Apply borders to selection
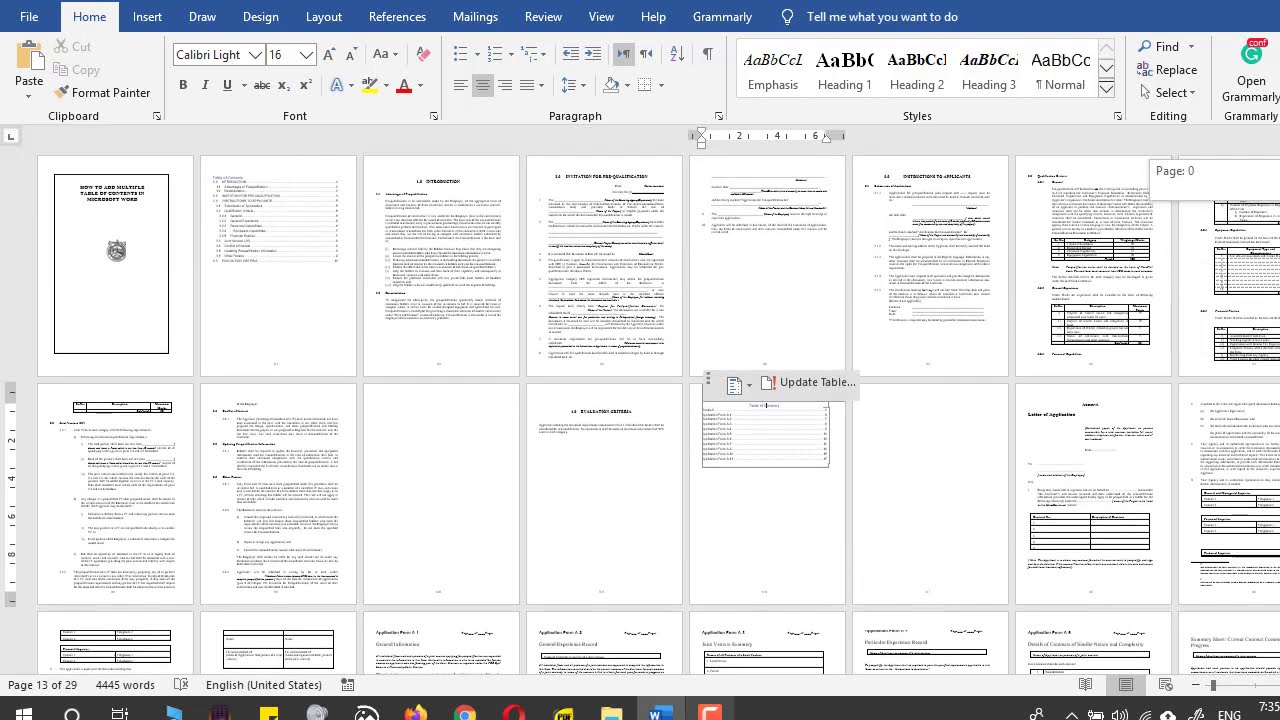Viewport: 1280px width, 720px height. tap(645, 85)
